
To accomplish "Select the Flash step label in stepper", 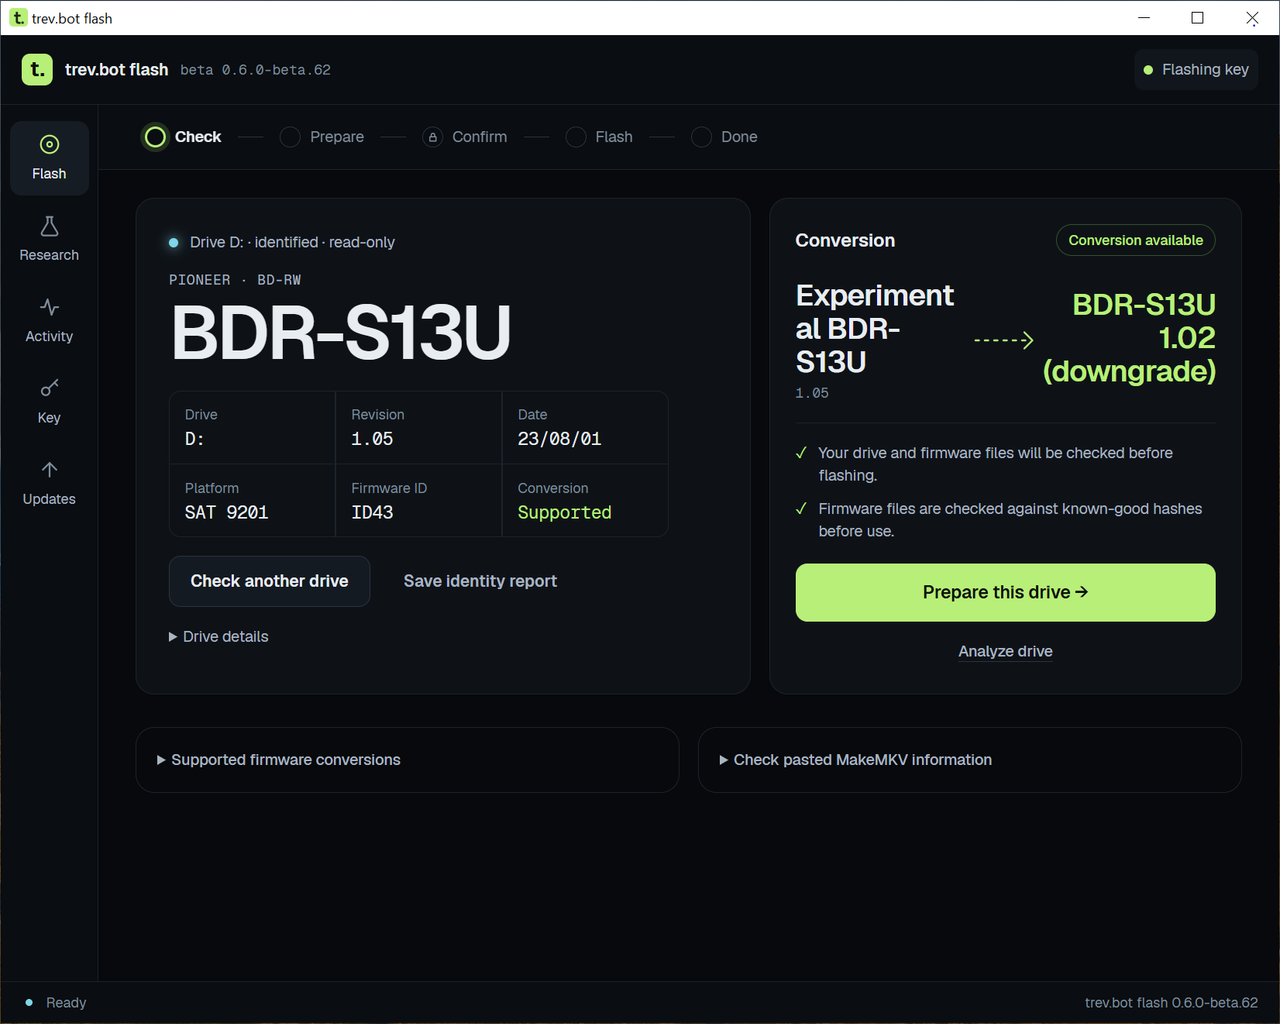I will click(x=614, y=137).
